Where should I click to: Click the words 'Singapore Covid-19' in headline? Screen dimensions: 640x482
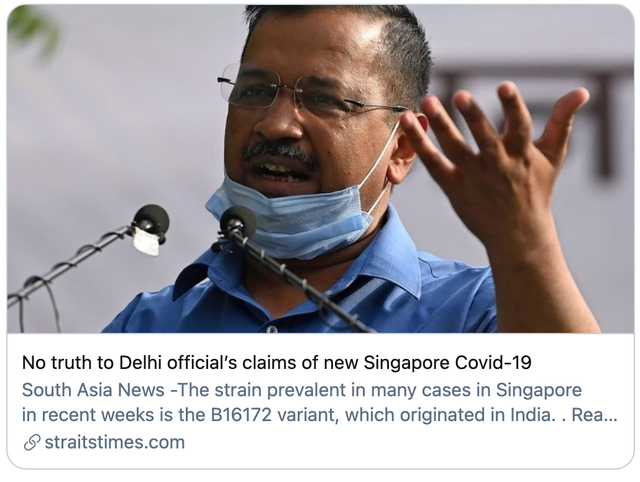pos(447,362)
